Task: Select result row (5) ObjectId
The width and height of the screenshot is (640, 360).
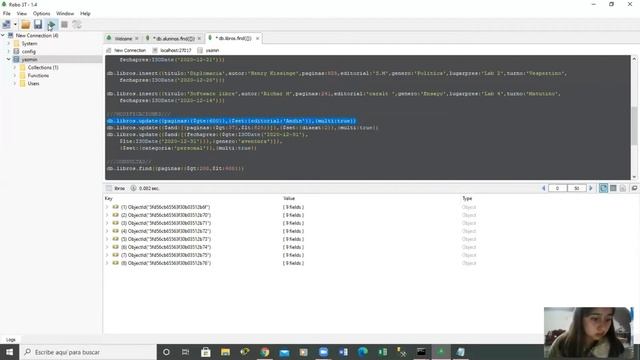Action: (x=166, y=239)
